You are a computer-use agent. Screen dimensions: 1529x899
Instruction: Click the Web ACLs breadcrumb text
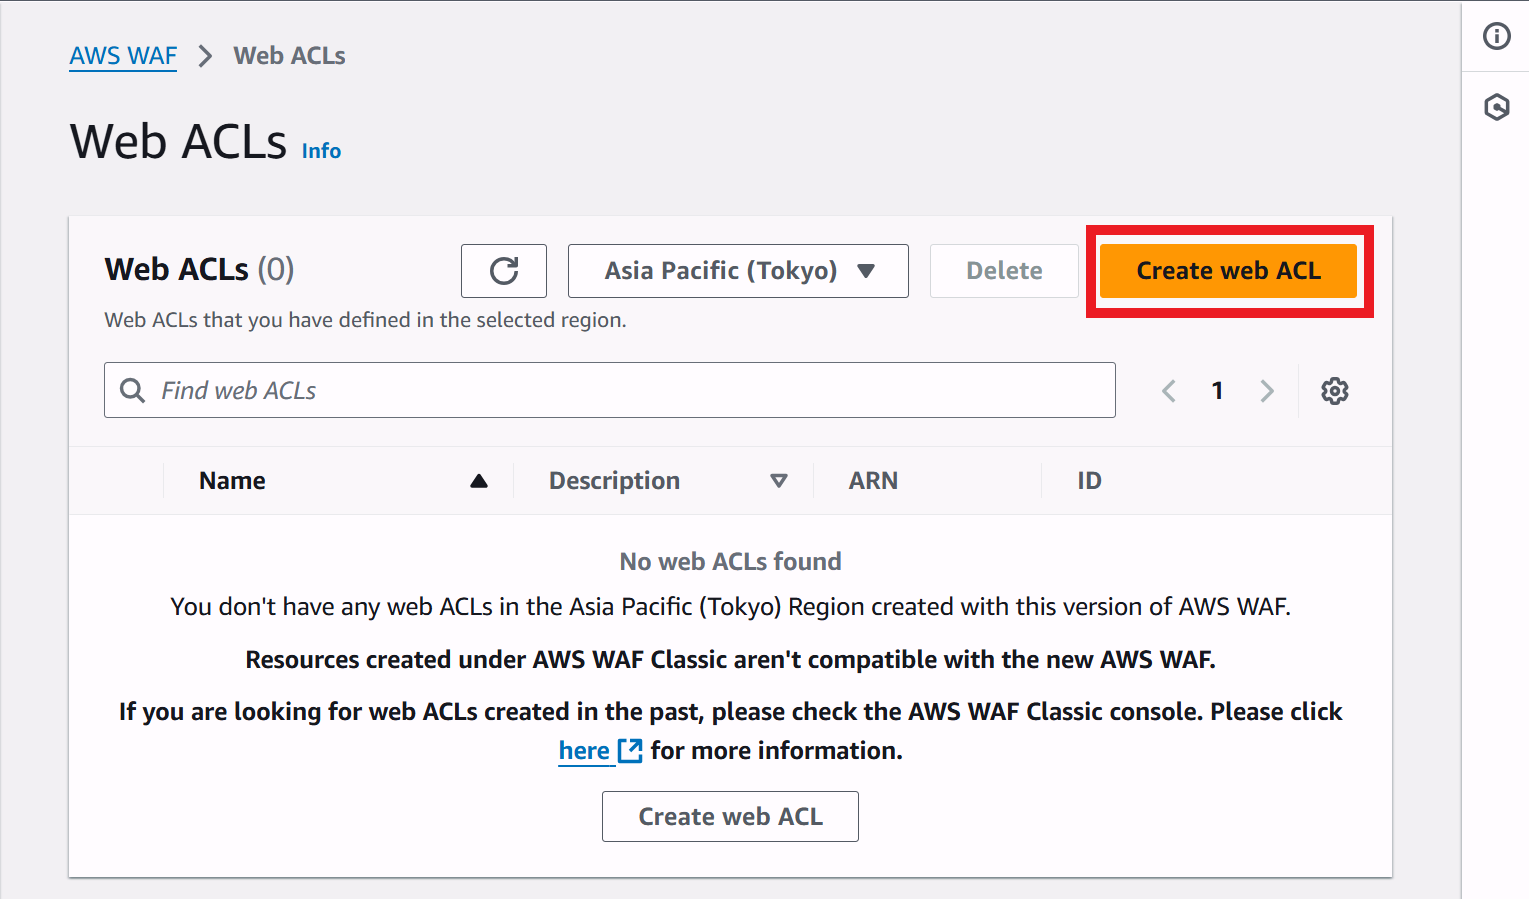click(289, 56)
